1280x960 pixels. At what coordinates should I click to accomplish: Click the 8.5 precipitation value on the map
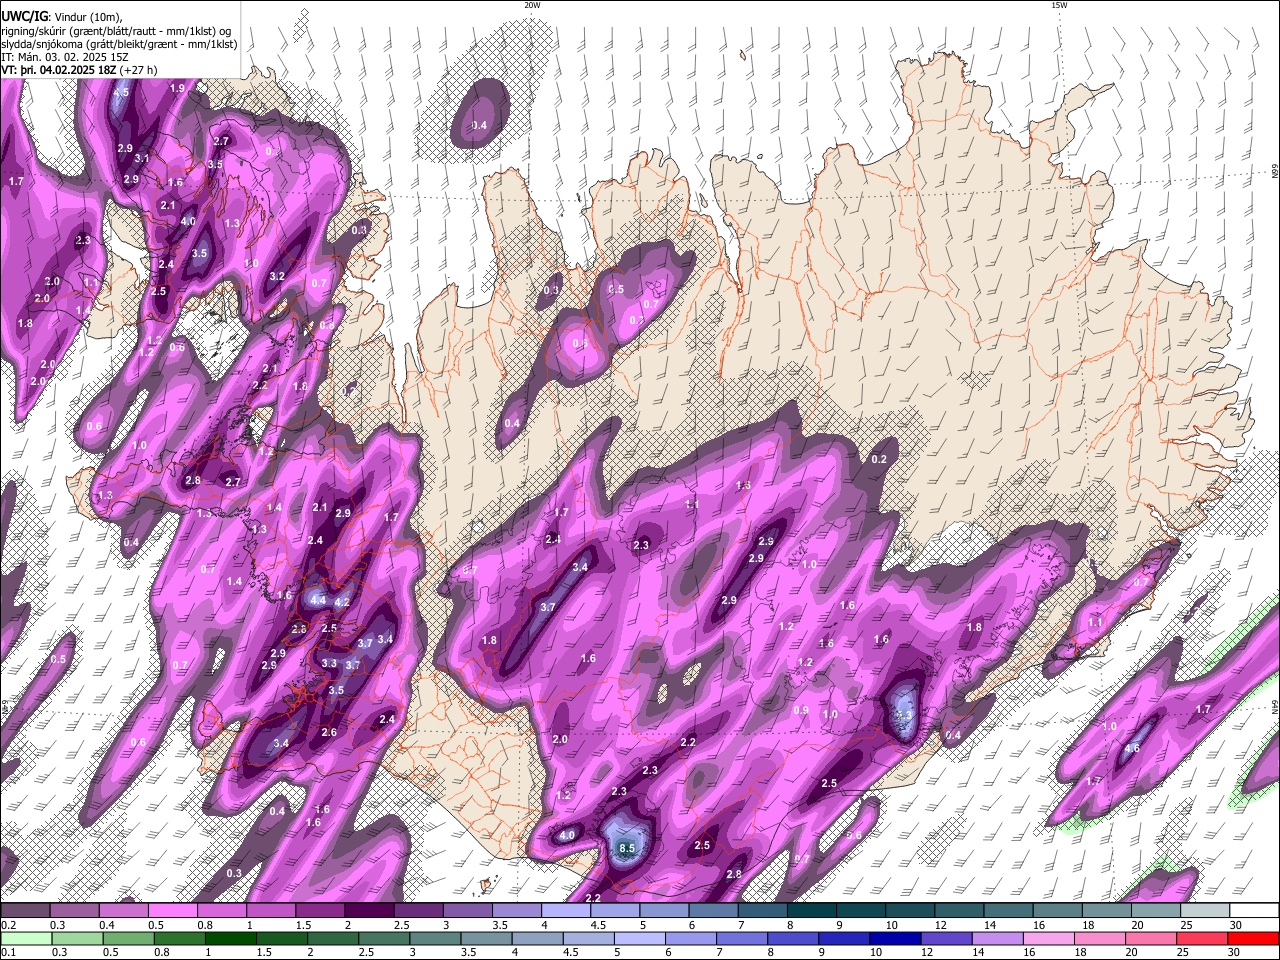pos(627,849)
